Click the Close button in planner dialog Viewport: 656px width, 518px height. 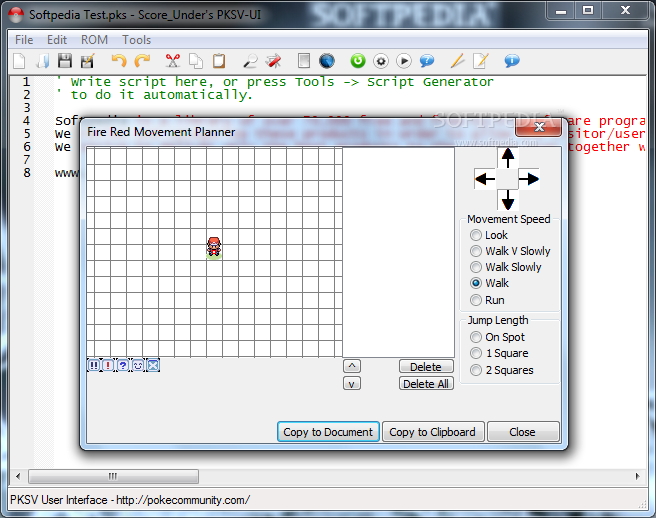[523, 432]
